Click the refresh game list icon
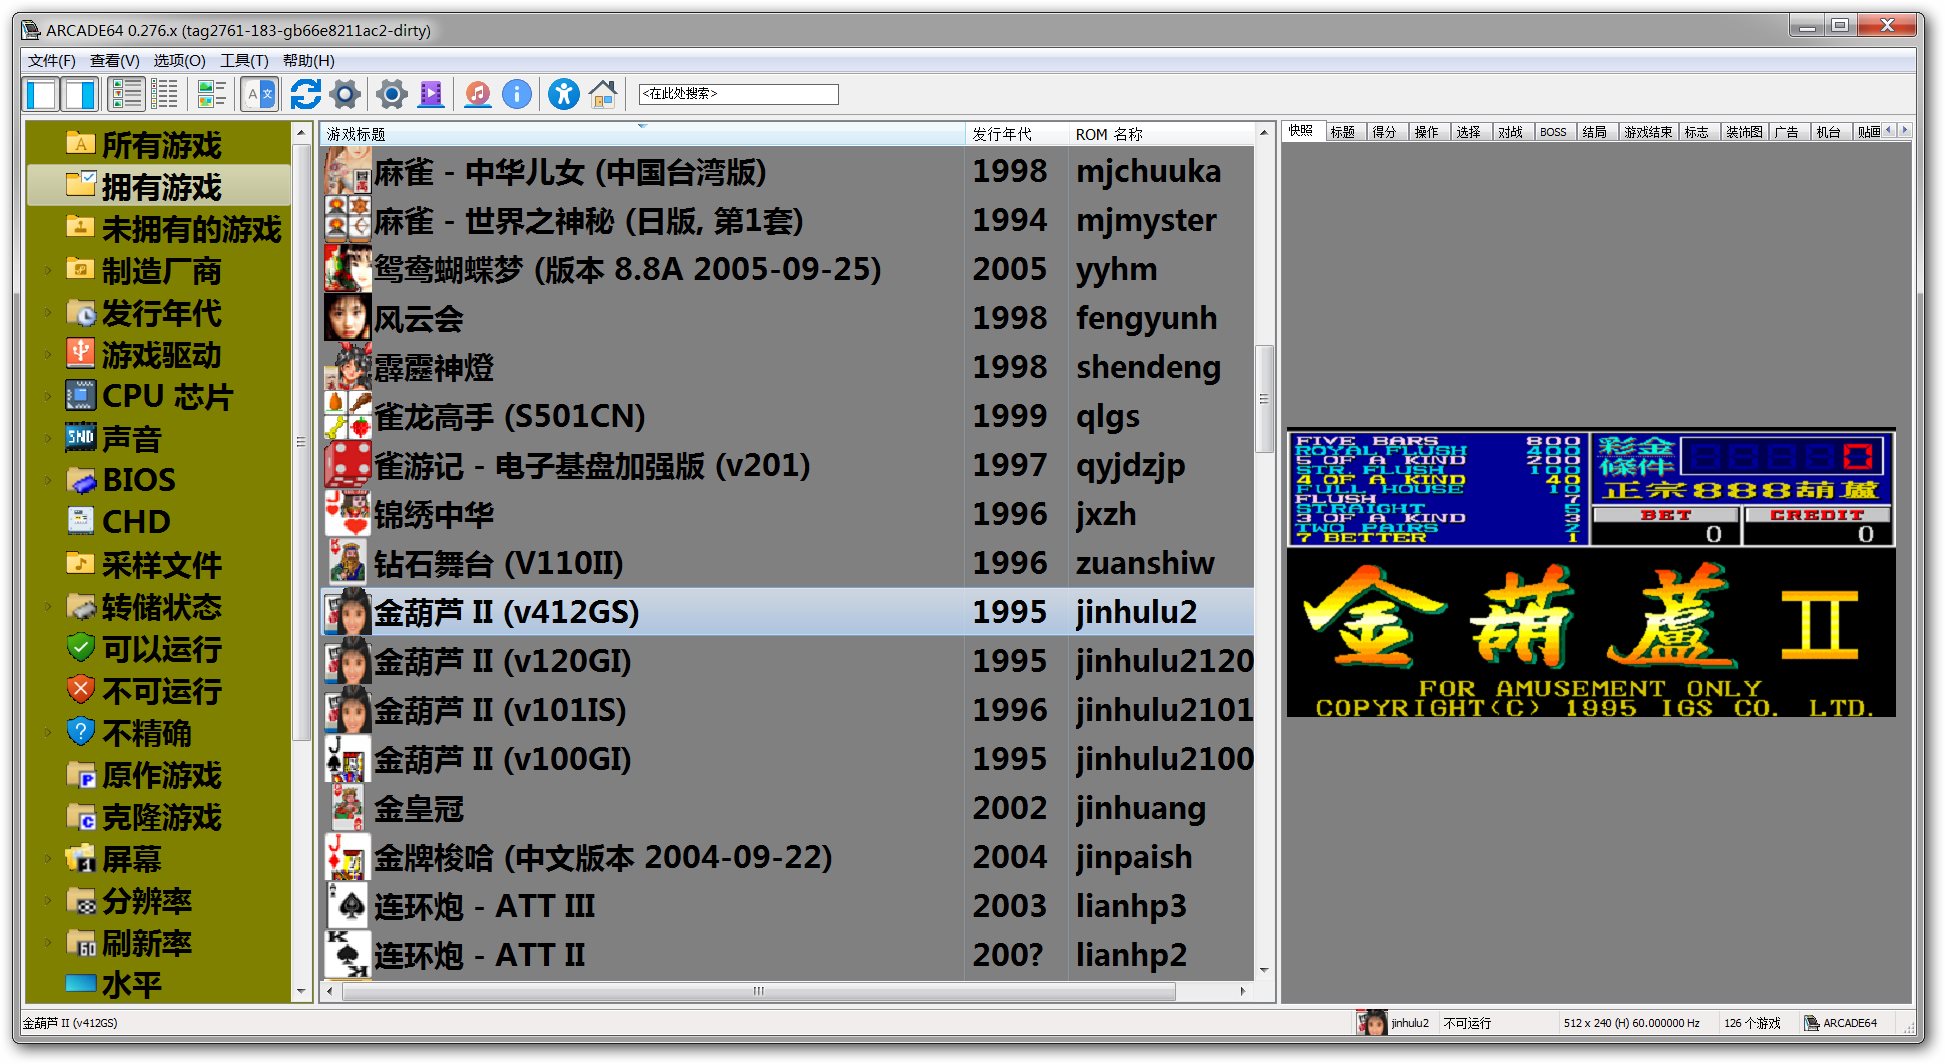Screen dimensions: 1945x1064 [x=305, y=95]
